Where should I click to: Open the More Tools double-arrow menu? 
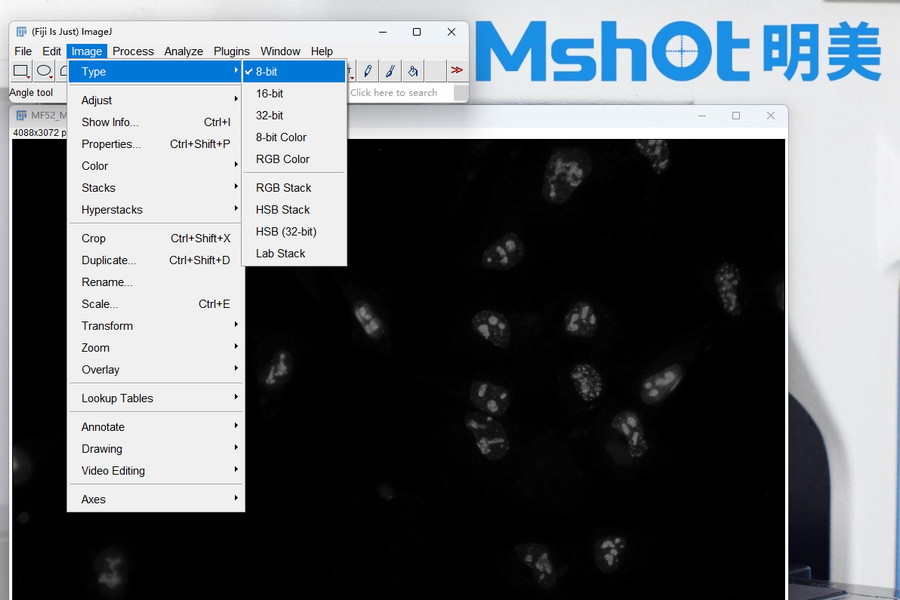tap(457, 70)
